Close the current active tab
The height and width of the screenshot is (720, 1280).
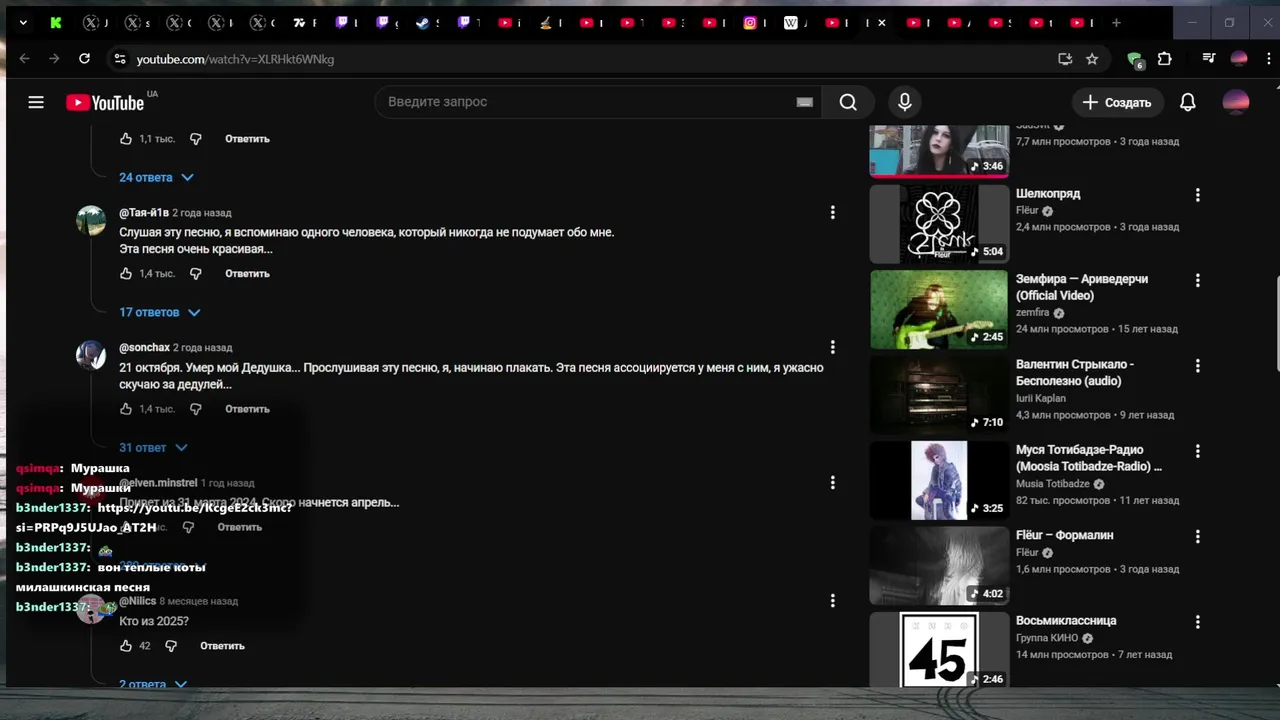click(x=881, y=22)
